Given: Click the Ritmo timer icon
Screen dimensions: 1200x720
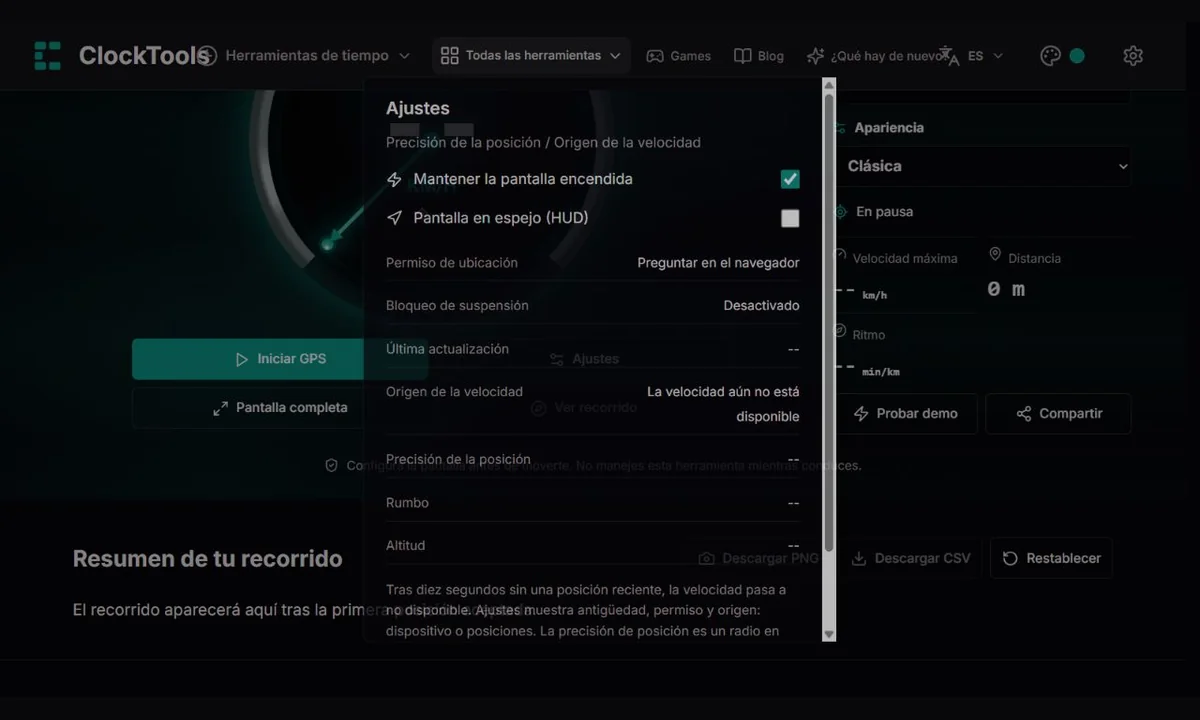Looking at the screenshot, I should coord(840,331).
